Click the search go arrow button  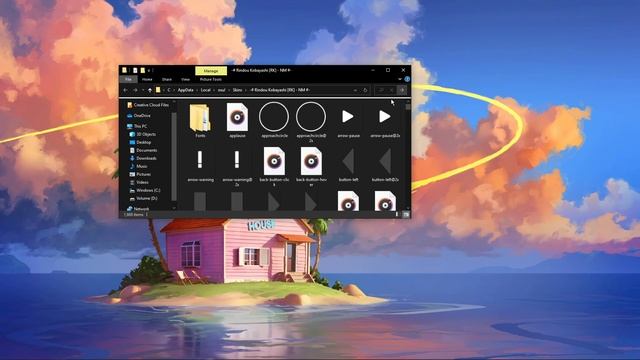pyautogui.click(x=402, y=90)
